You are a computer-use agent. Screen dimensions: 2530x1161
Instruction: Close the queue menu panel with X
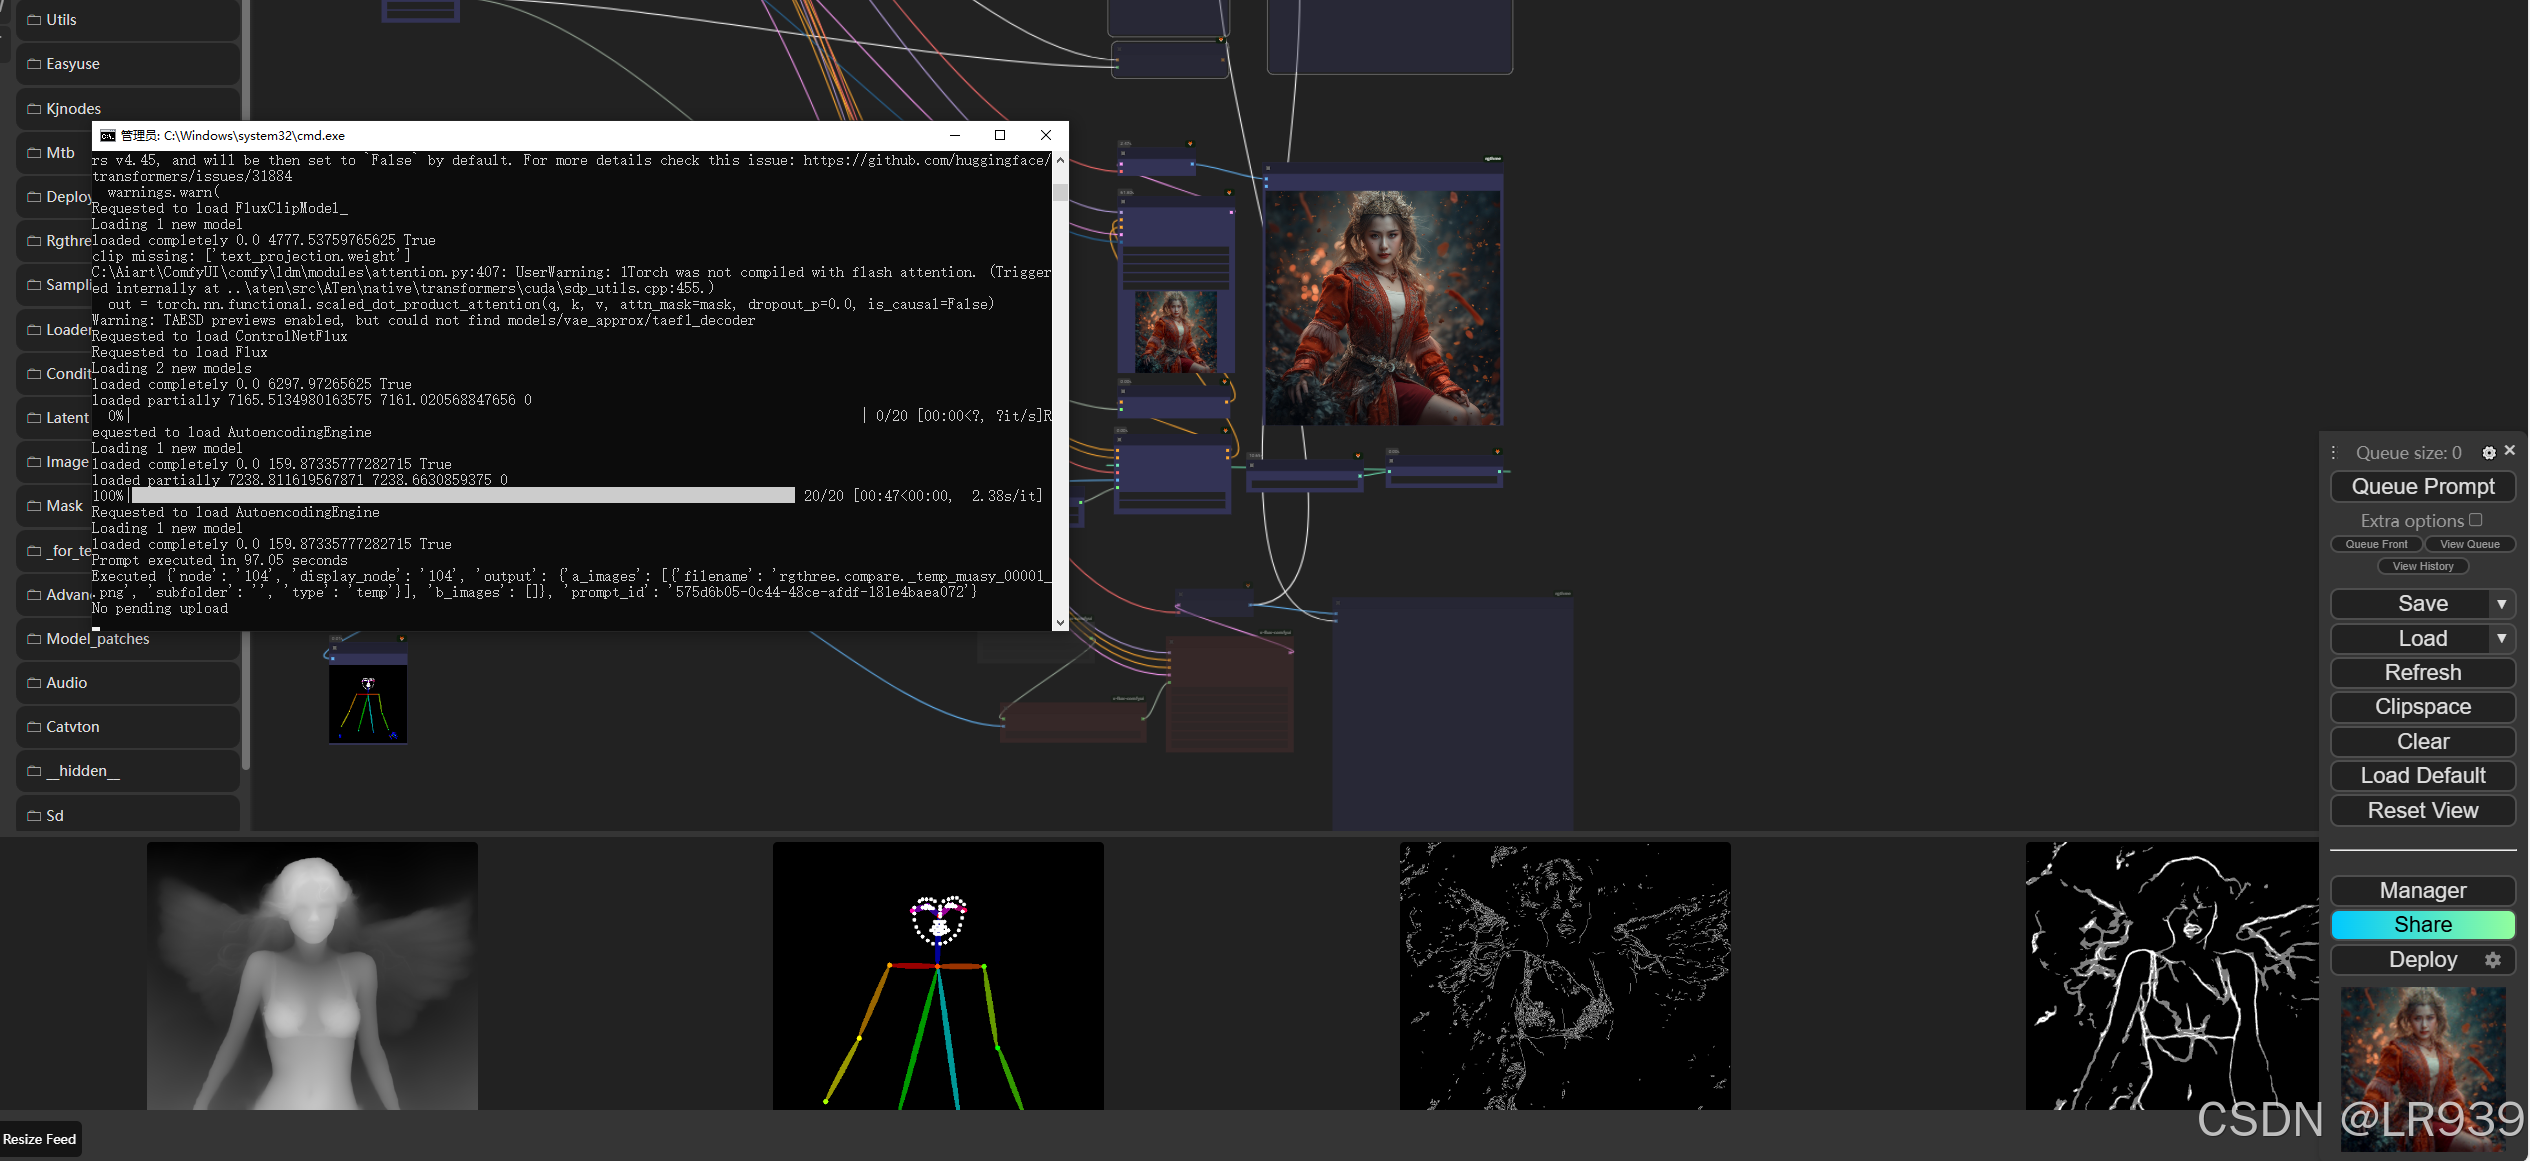tap(2509, 451)
